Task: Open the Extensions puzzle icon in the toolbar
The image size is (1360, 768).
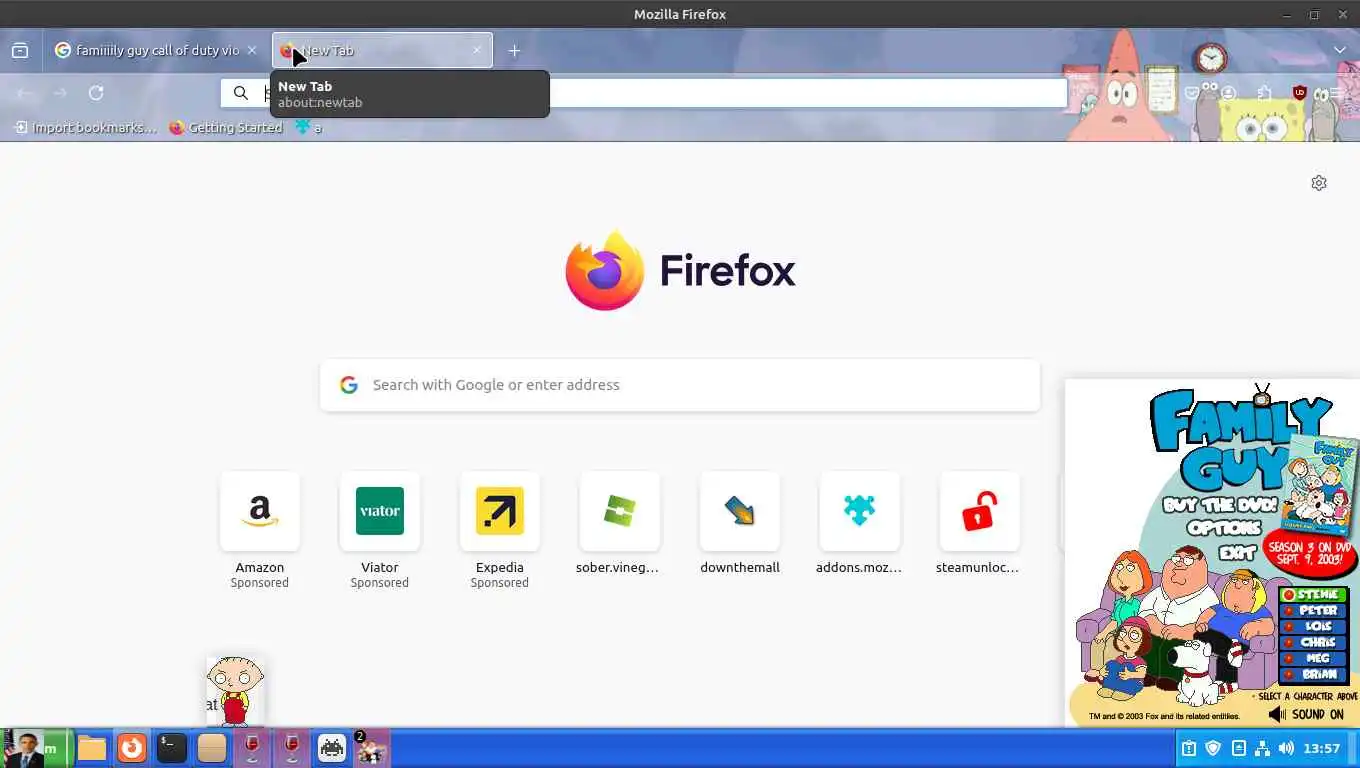Action: coord(1265,93)
